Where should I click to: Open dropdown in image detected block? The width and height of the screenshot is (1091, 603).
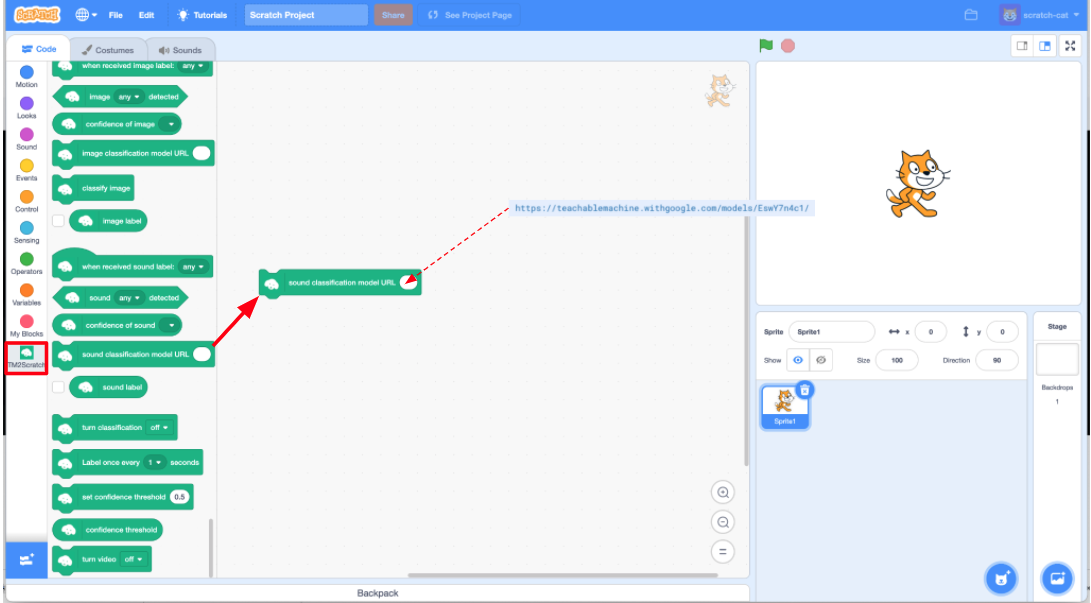pyautogui.click(x=129, y=97)
